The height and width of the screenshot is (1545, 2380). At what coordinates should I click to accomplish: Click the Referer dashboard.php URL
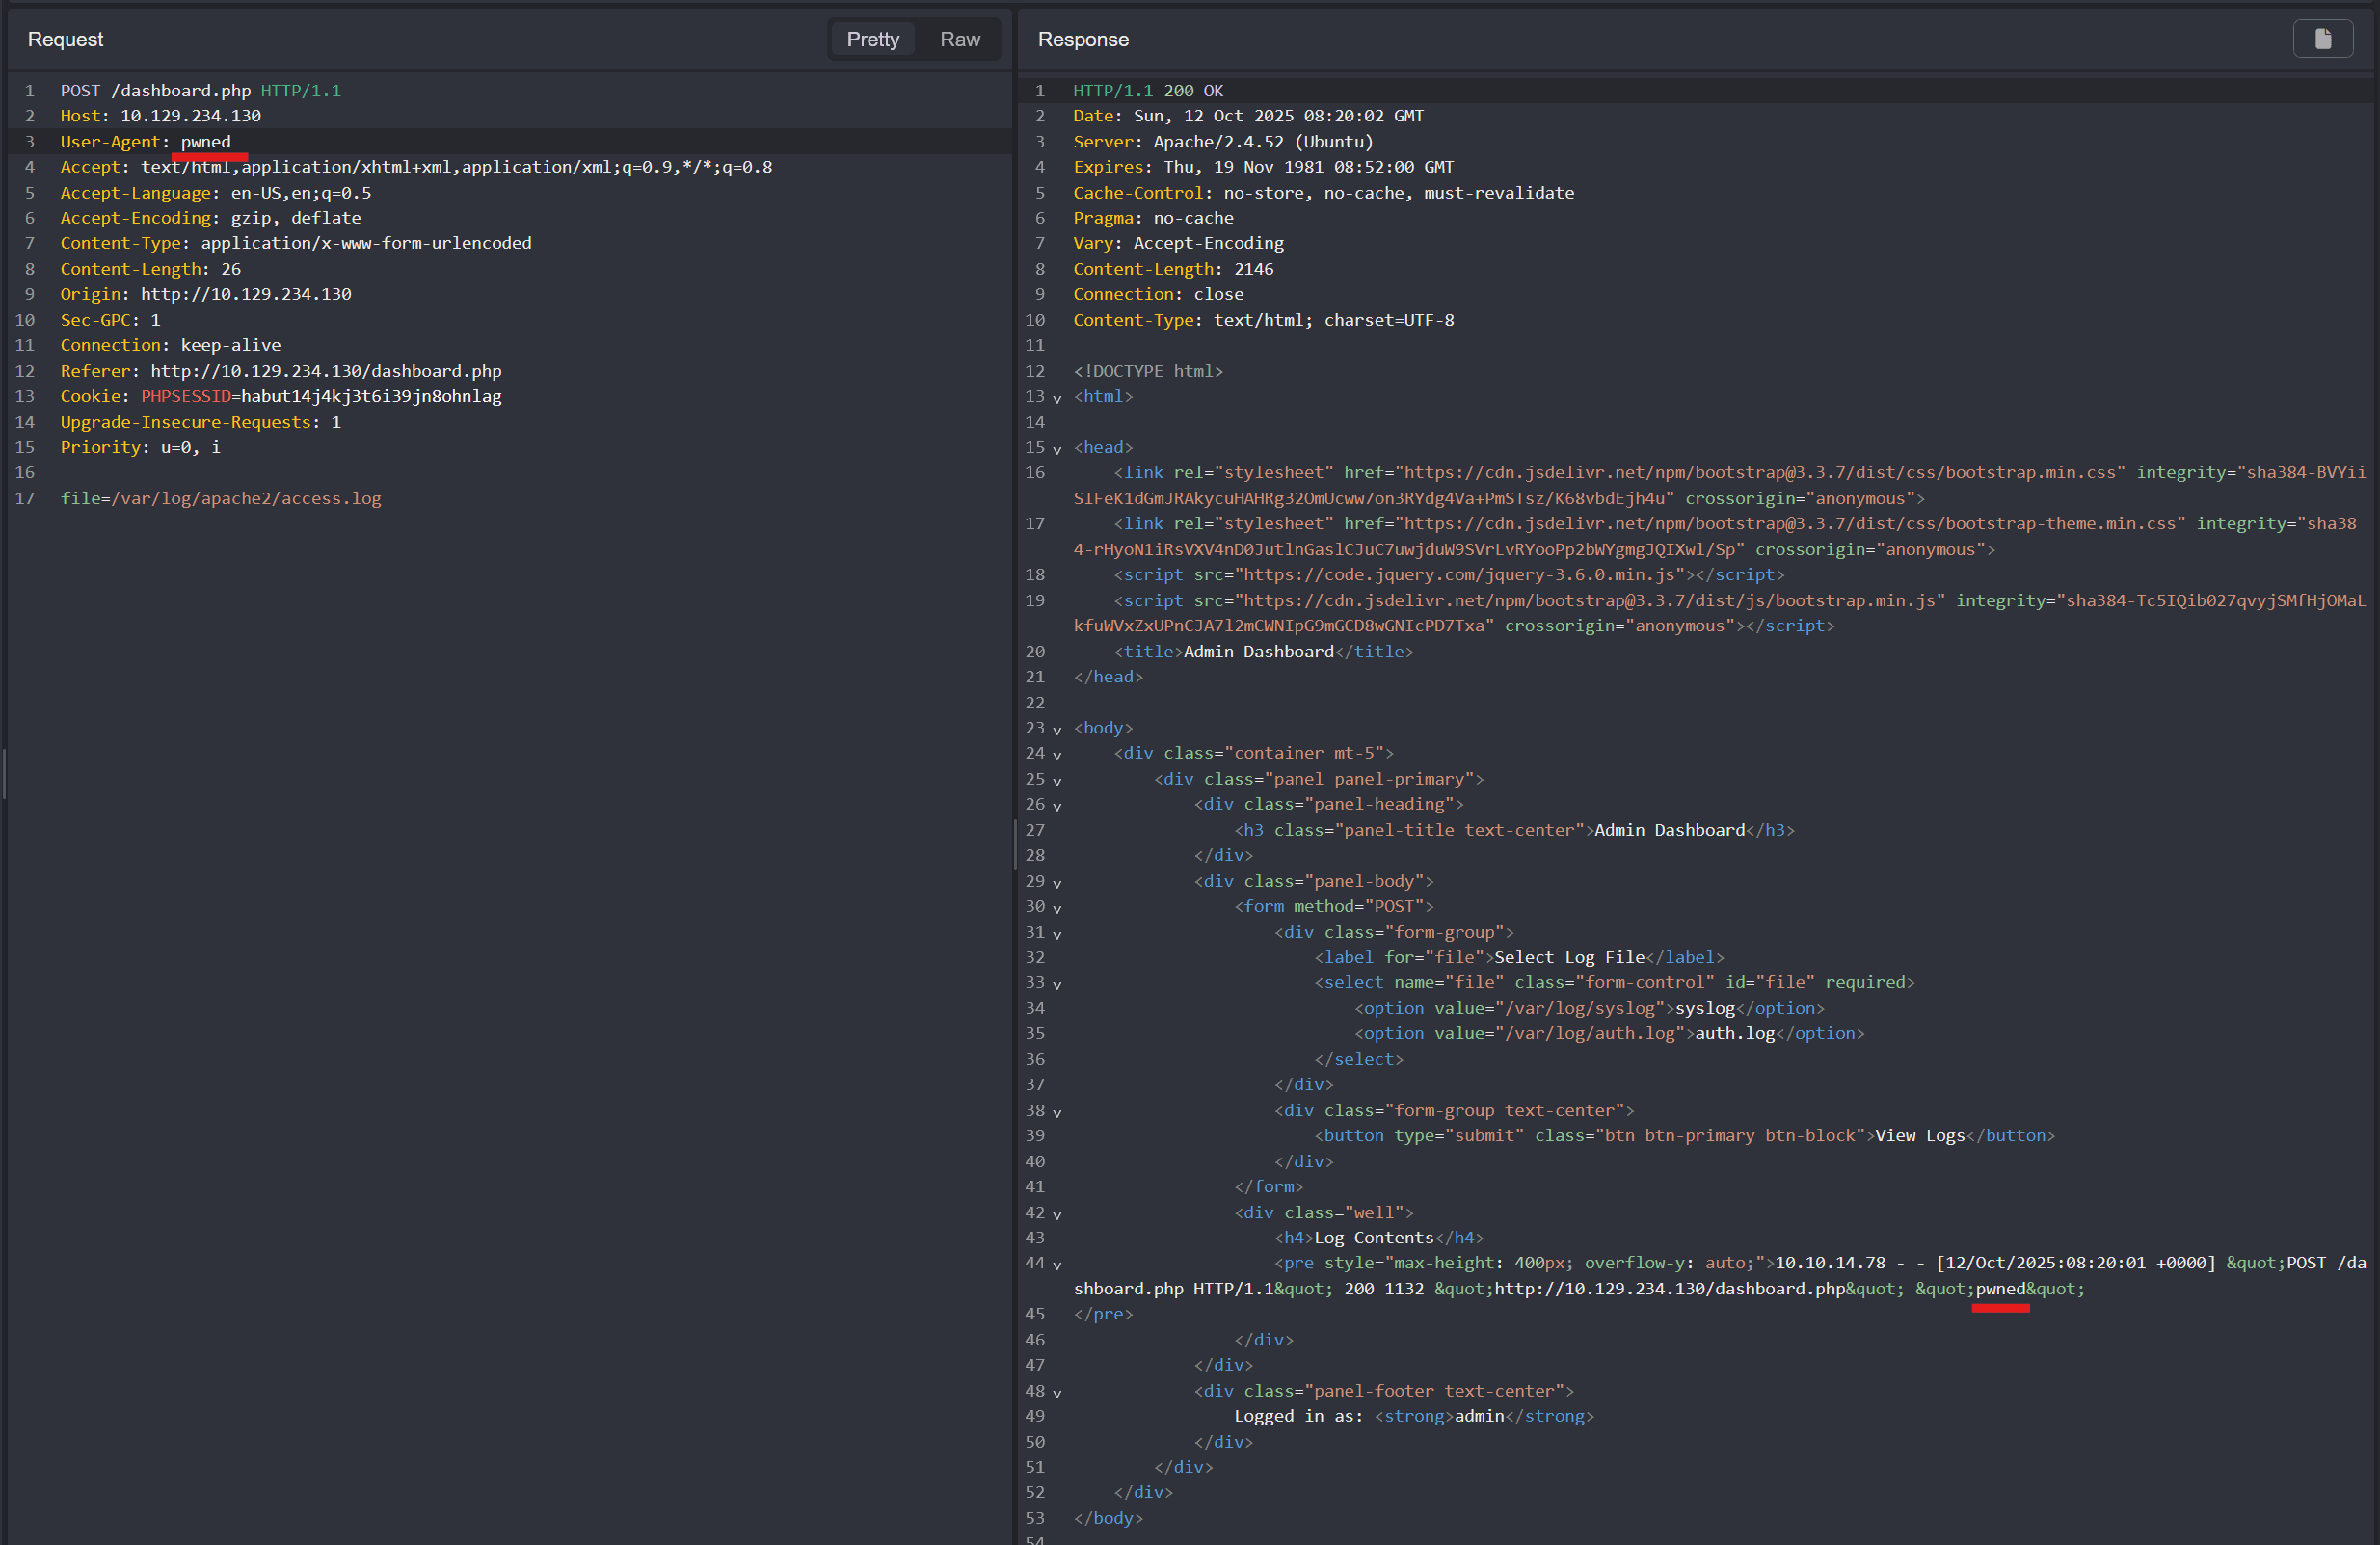pyautogui.click(x=326, y=371)
